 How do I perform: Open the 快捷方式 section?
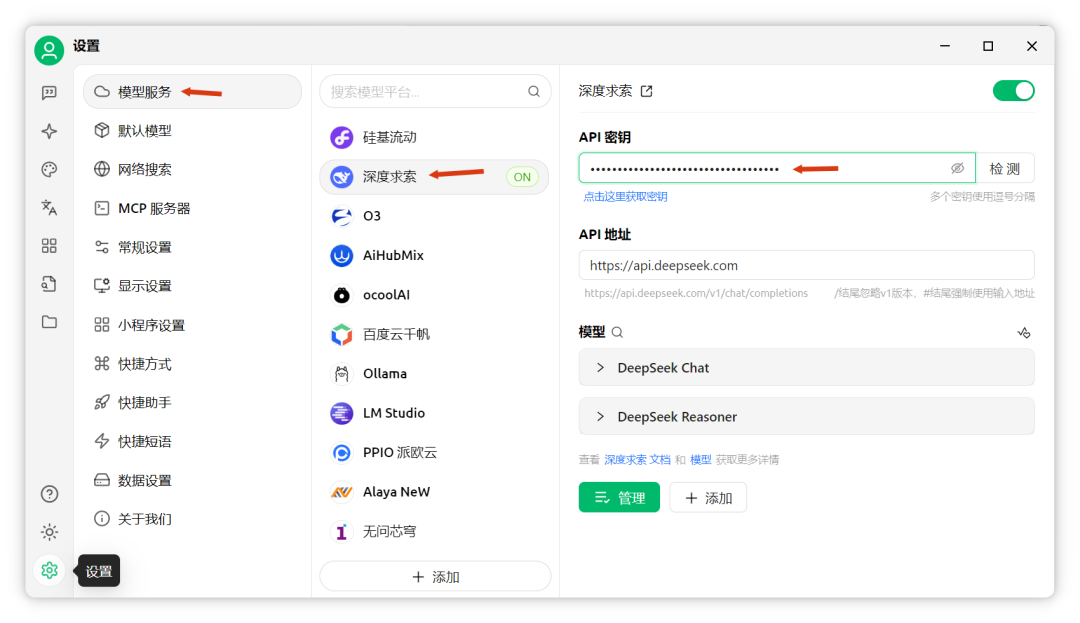(x=192, y=363)
